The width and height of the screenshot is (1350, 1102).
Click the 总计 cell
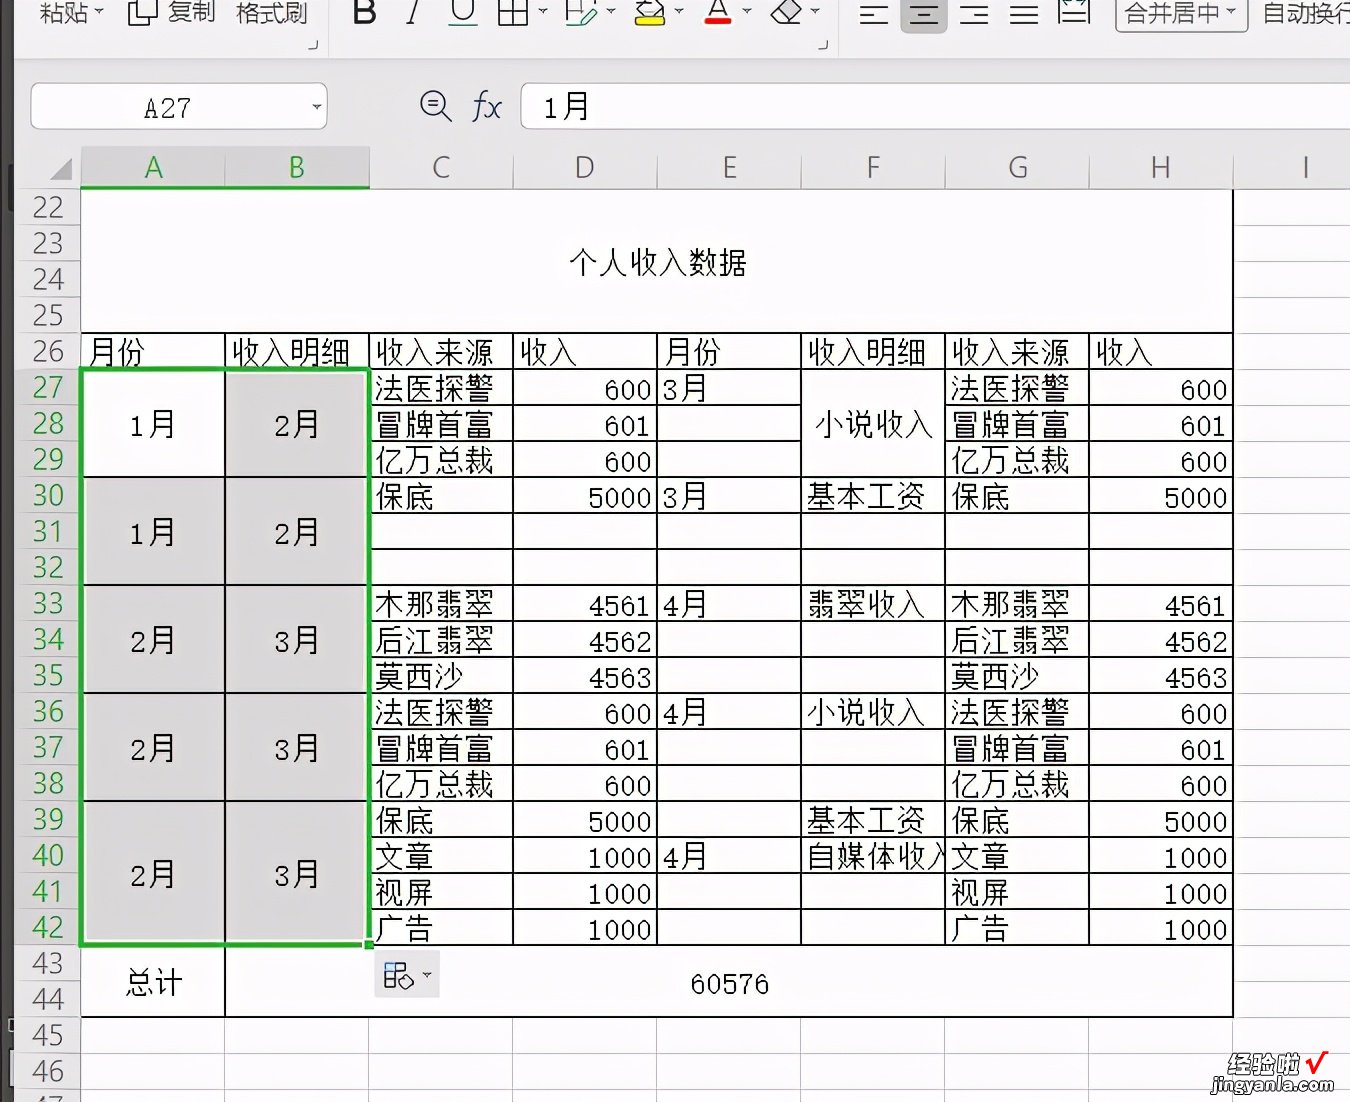(x=153, y=982)
